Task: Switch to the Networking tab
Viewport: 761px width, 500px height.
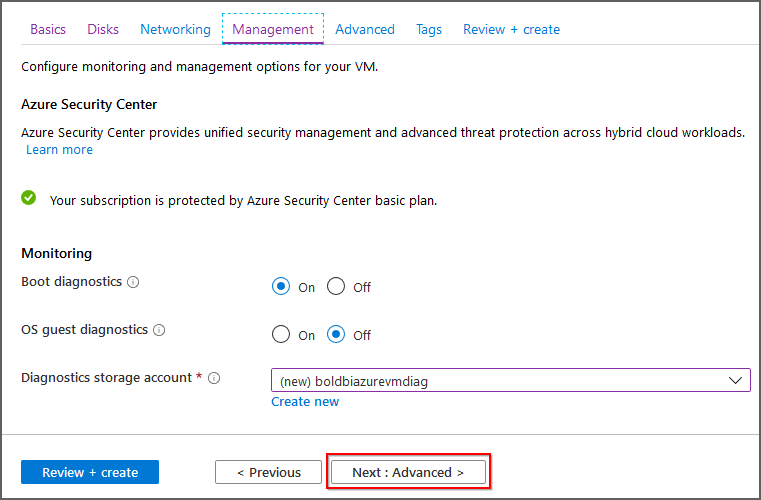Action: [175, 30]
